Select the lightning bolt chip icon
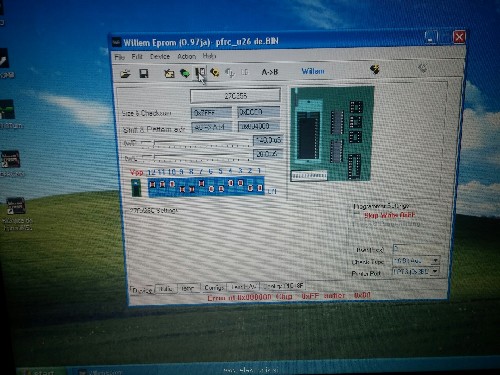This screenshot has height=375, width=500. (x=375, y=69)
